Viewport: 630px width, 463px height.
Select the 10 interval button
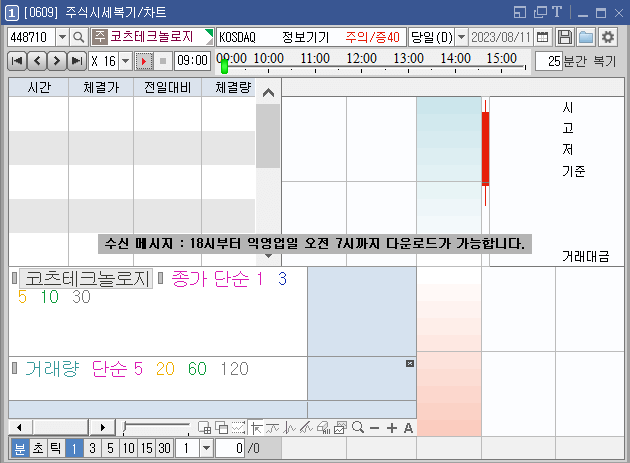click(129, 448)
